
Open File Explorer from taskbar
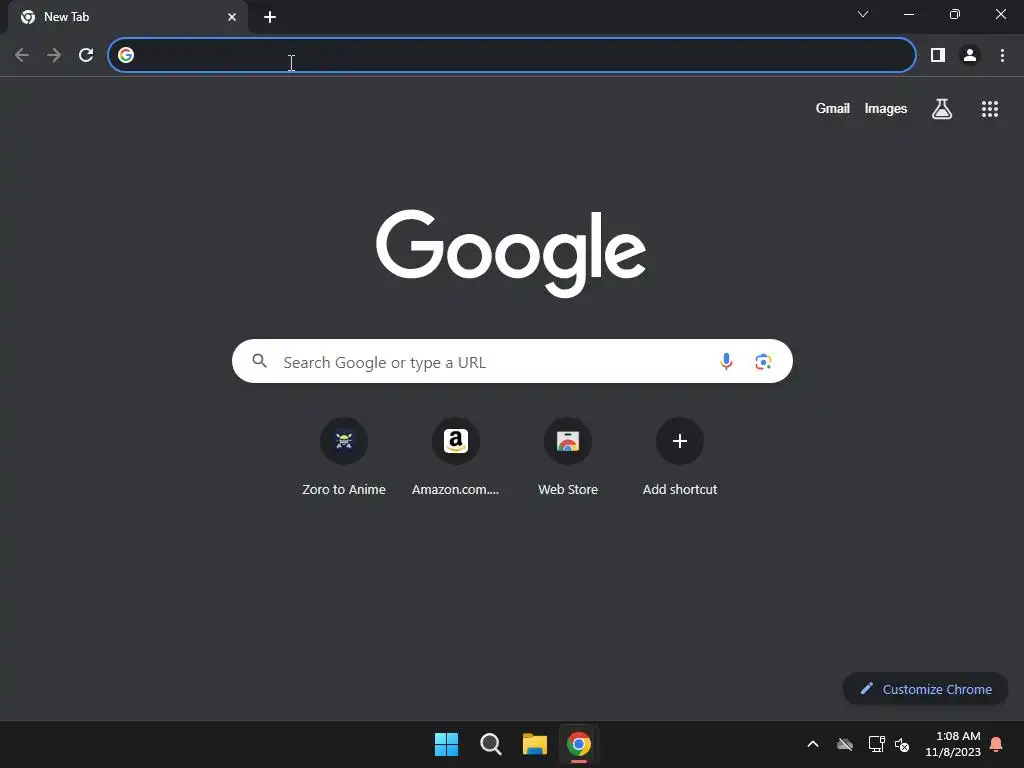534,744
